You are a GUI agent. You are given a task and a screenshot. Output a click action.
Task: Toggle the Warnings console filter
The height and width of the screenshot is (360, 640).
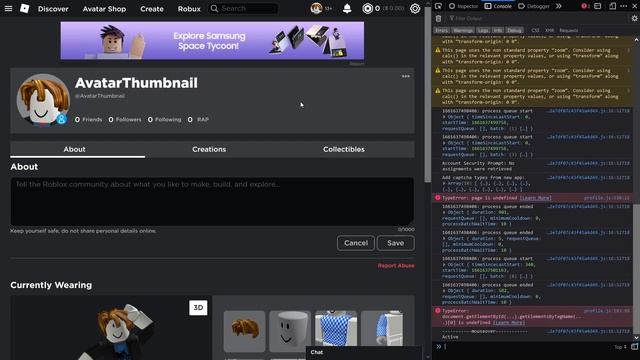pyautogui.click(x=463, y=30)
